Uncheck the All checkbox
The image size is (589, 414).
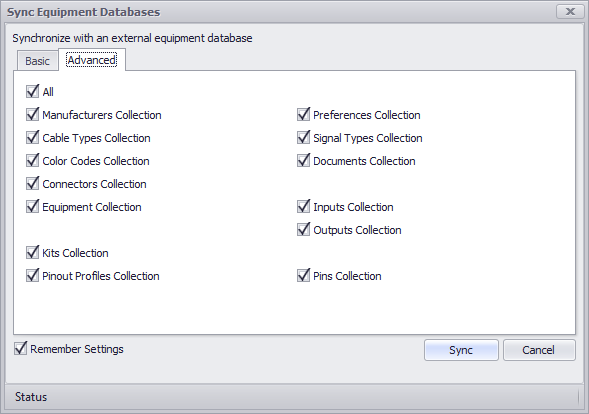click(x=32, y=92)
